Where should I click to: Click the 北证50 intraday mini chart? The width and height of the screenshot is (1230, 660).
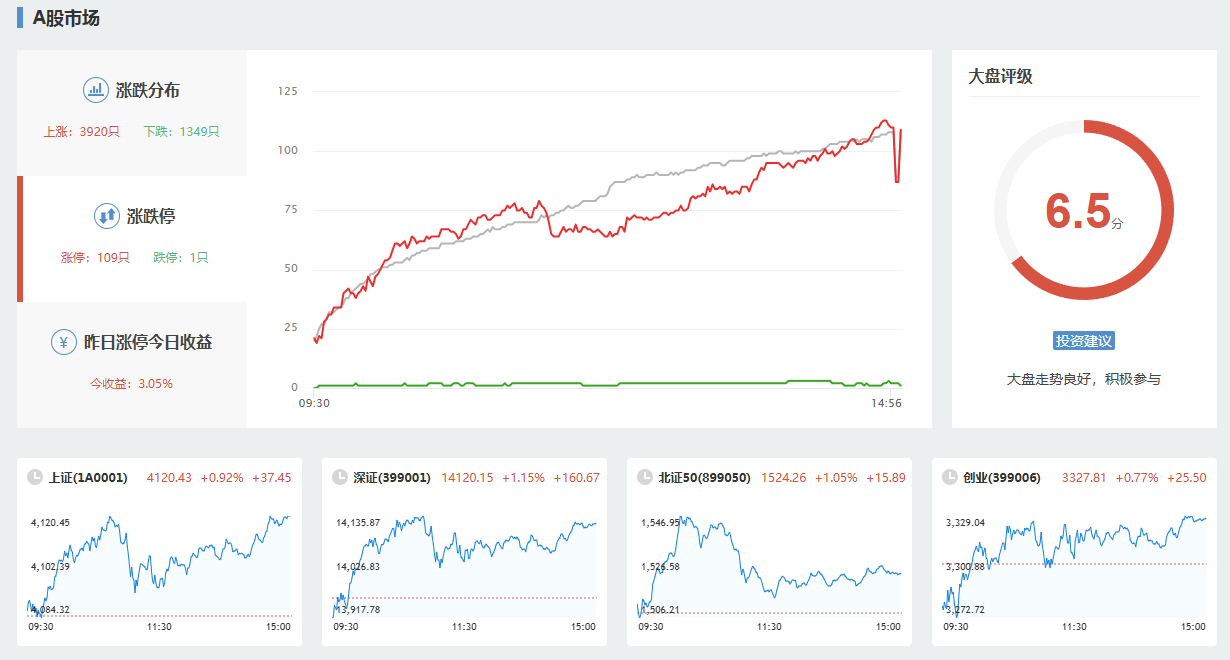[770, 565]
